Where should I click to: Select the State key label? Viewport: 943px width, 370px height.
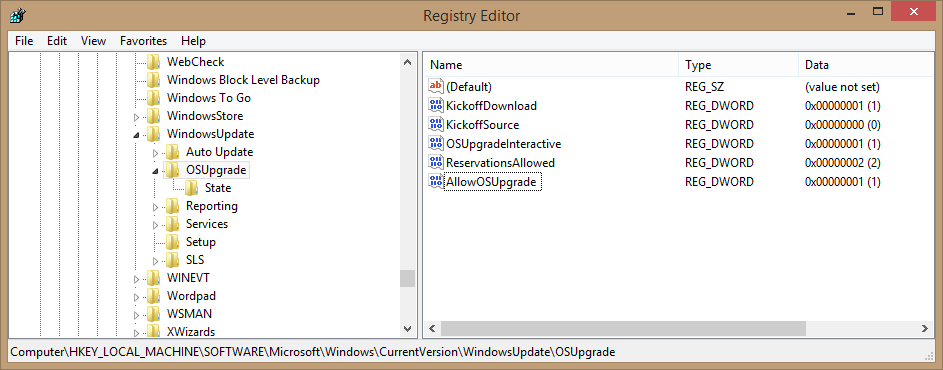[x=218, y=188]
